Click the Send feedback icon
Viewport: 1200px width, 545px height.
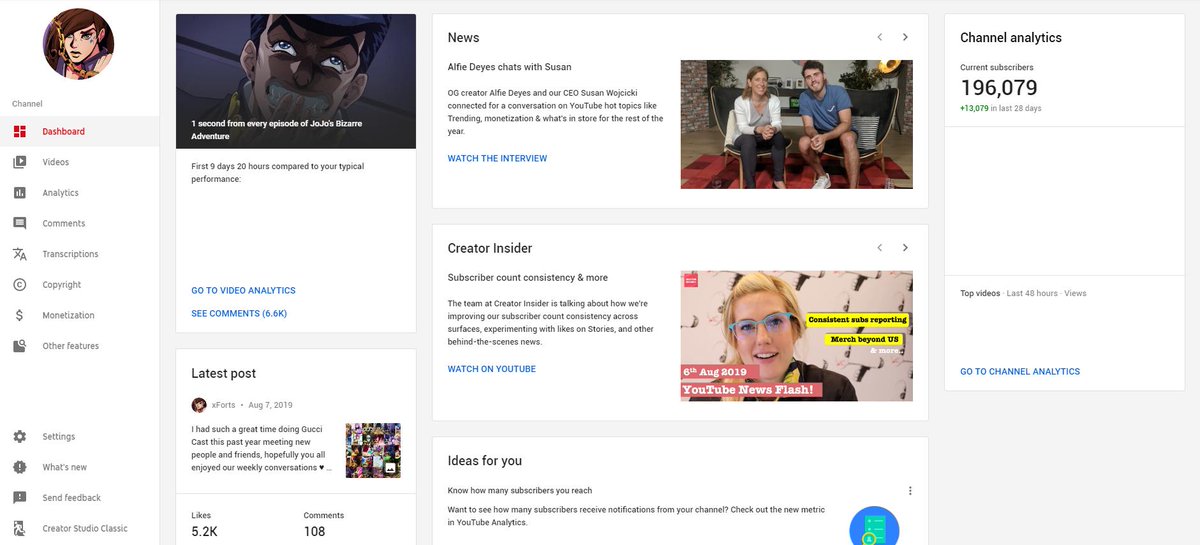pos(20,498)
